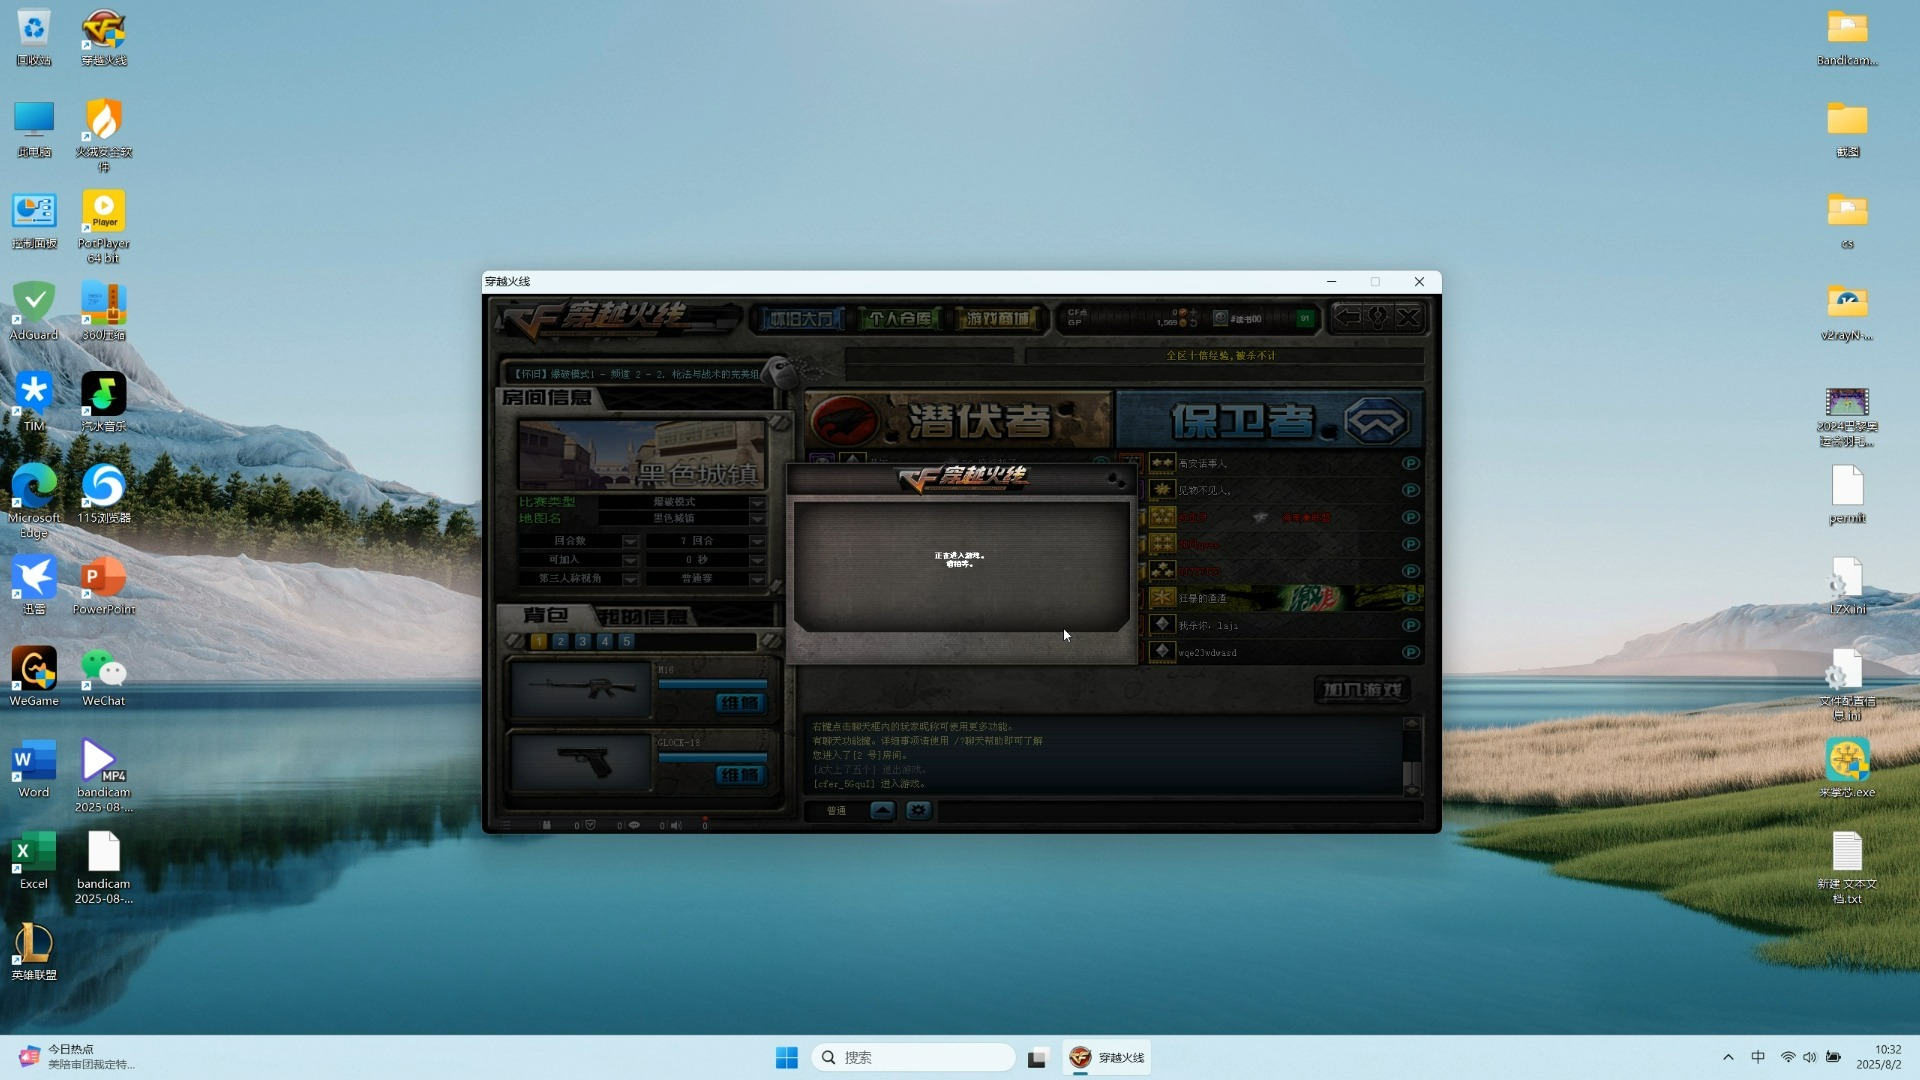Select backpack slot 4
1920x1080 pixels.
605,641
